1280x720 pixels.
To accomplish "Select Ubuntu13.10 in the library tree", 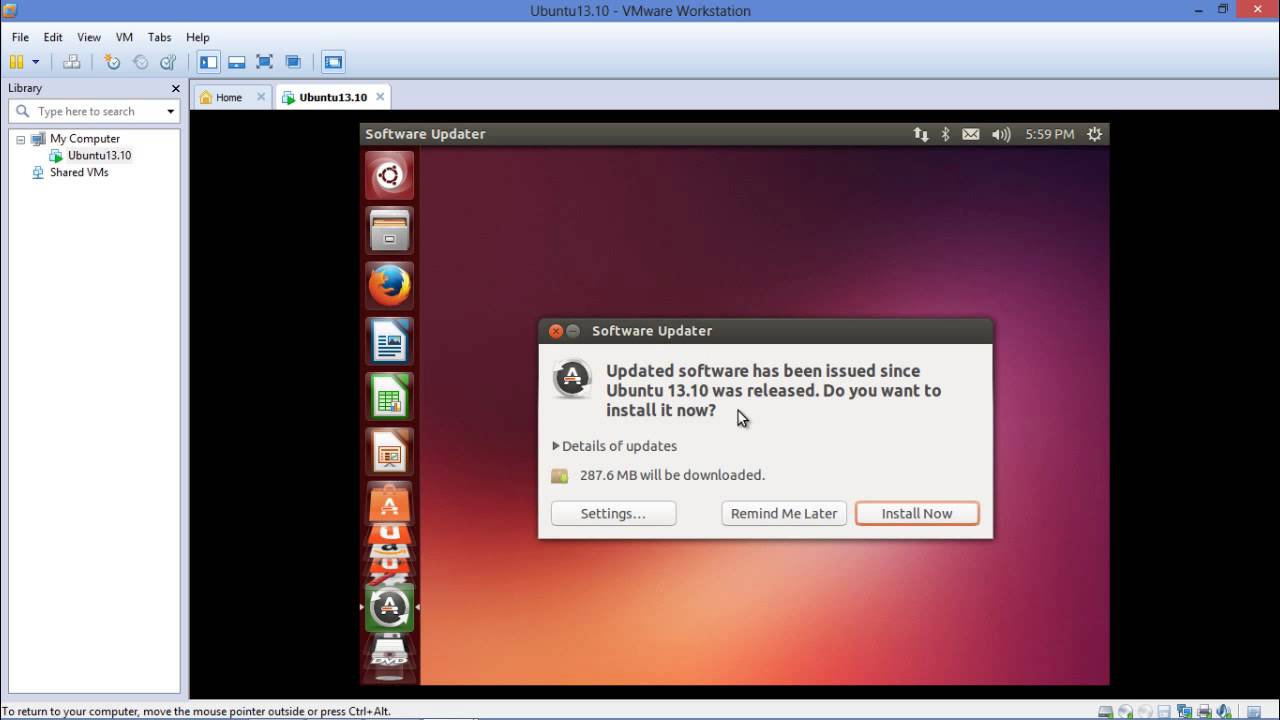I will click(x=99, y=155).
